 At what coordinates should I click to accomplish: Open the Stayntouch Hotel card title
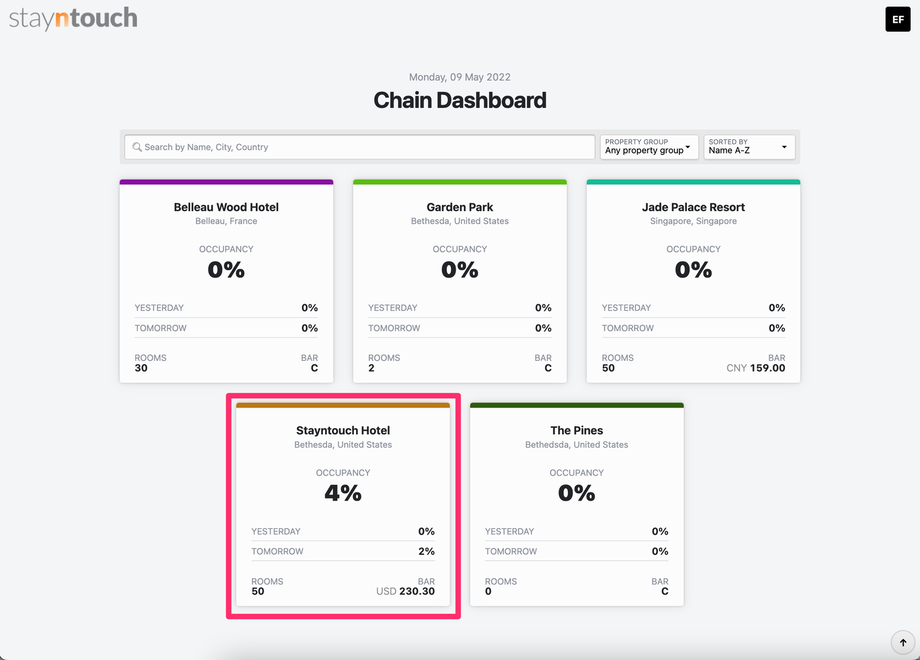[x=343, y=431]
